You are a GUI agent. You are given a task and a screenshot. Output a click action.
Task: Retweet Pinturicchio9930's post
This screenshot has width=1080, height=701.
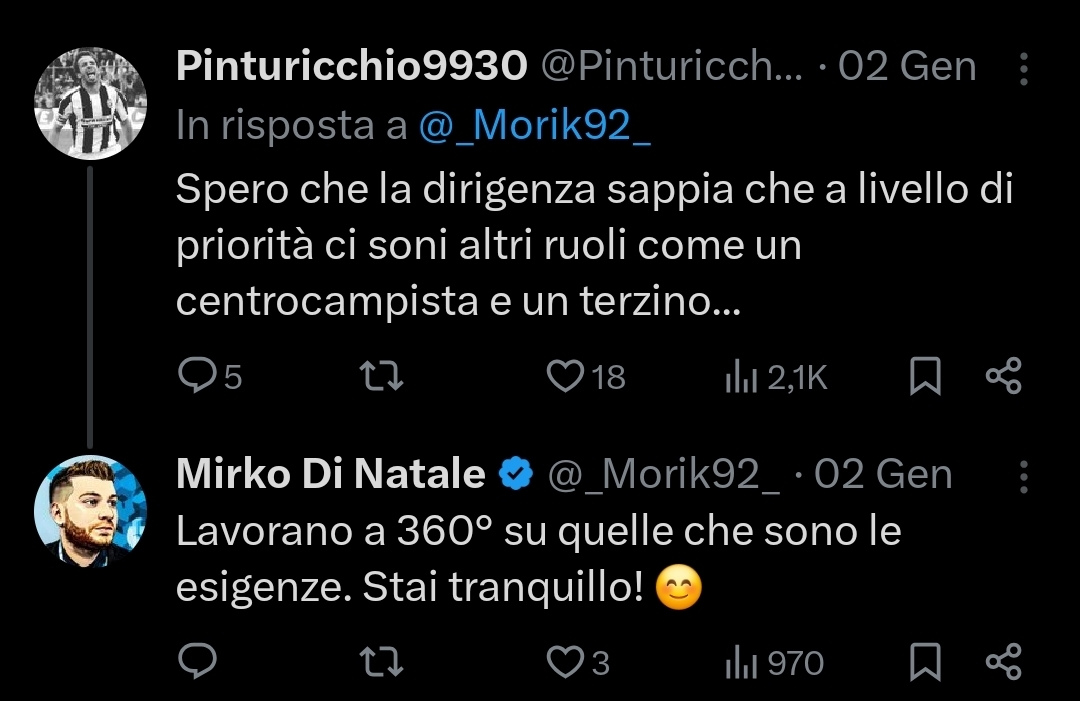click(381, 376)
